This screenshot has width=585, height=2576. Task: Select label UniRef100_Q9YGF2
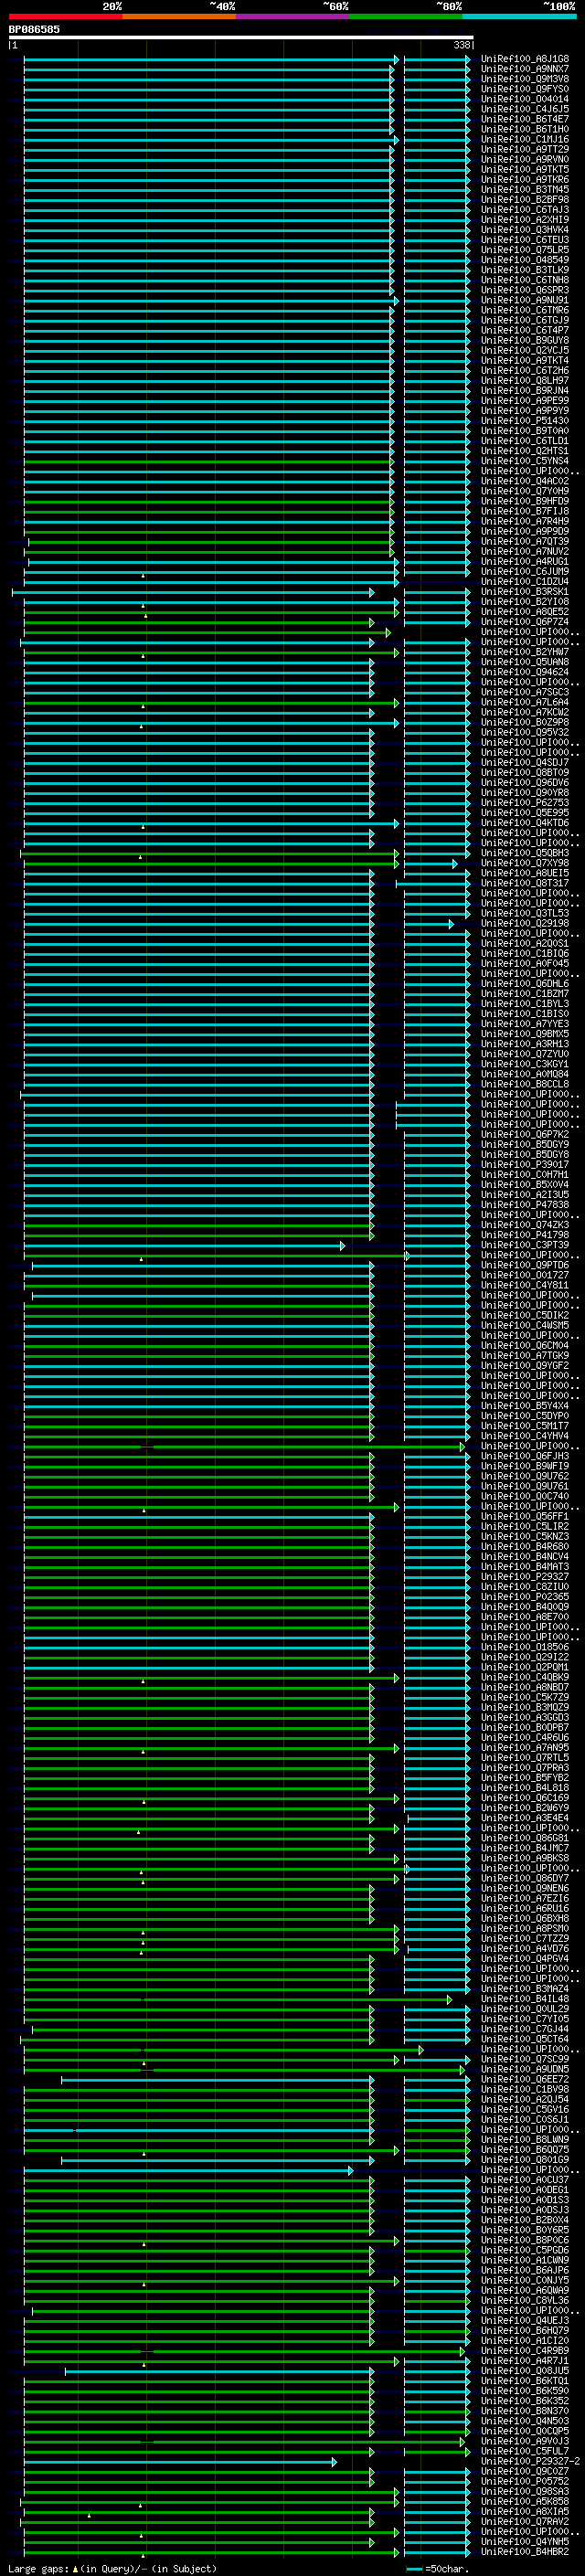tap(524, 1365)
